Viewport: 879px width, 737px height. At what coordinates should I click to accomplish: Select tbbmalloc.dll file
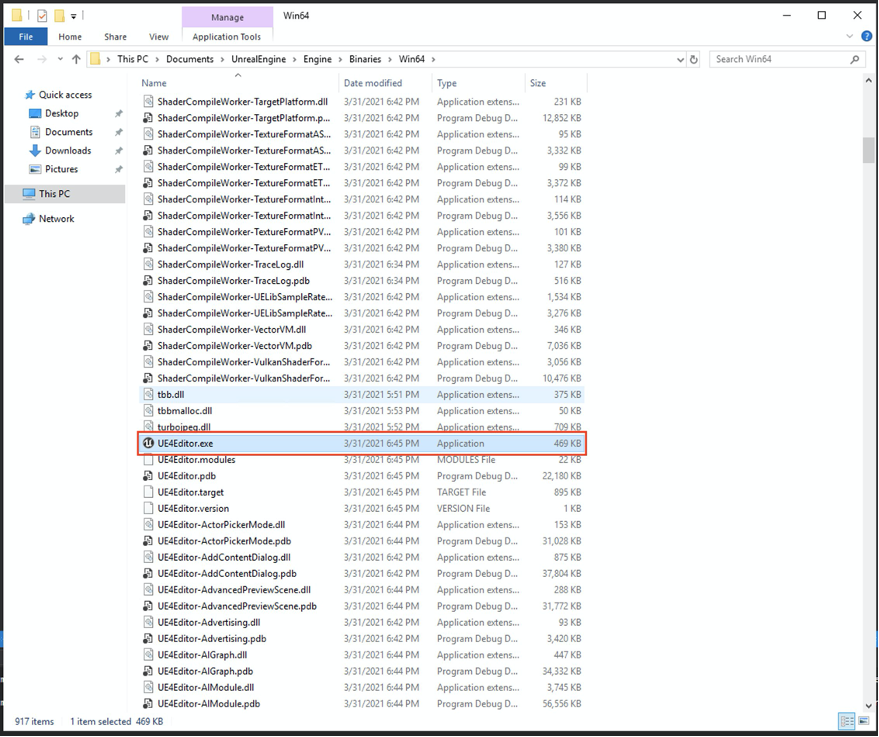point(184,411)
